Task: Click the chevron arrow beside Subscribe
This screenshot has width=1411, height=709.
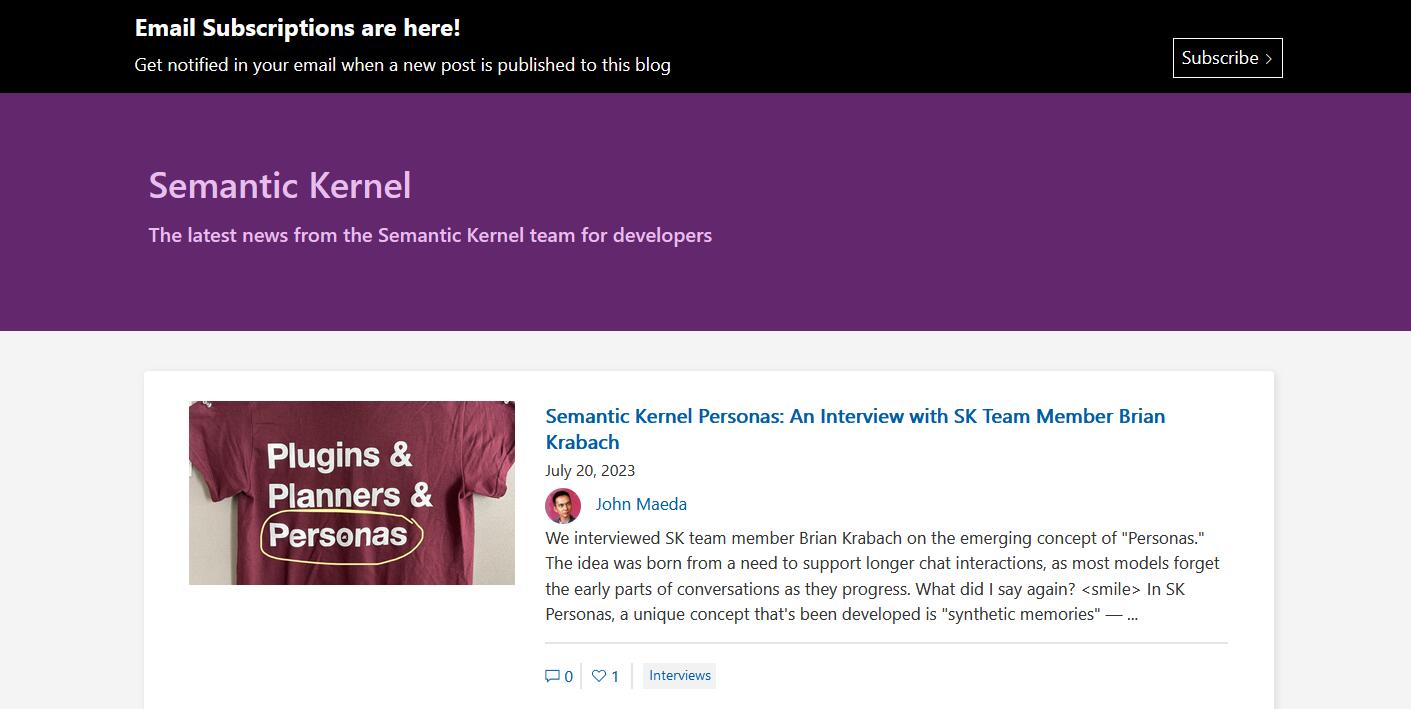Action: coord(1269,59)
